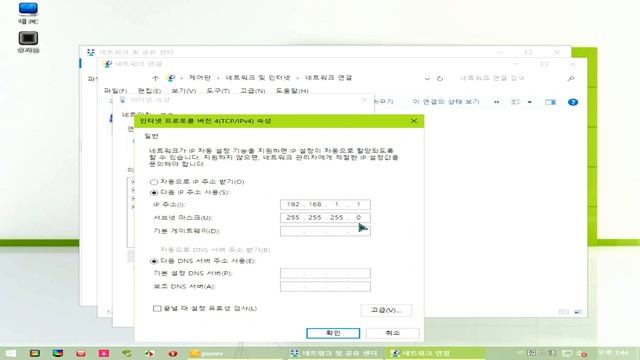Open 보기(V) menu in 네트워크 연결 window
The image size is (640, 360).
coord(184,91)
